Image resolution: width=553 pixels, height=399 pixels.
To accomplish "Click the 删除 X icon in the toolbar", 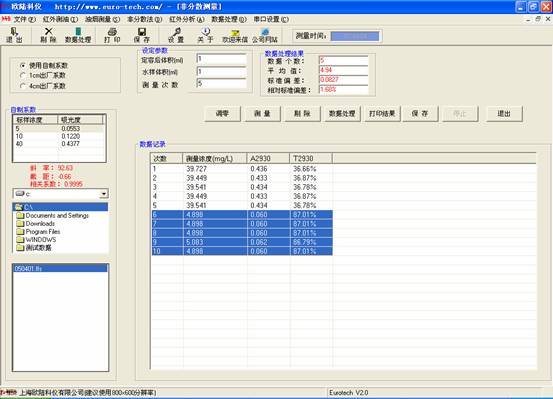I will (48, 35).
